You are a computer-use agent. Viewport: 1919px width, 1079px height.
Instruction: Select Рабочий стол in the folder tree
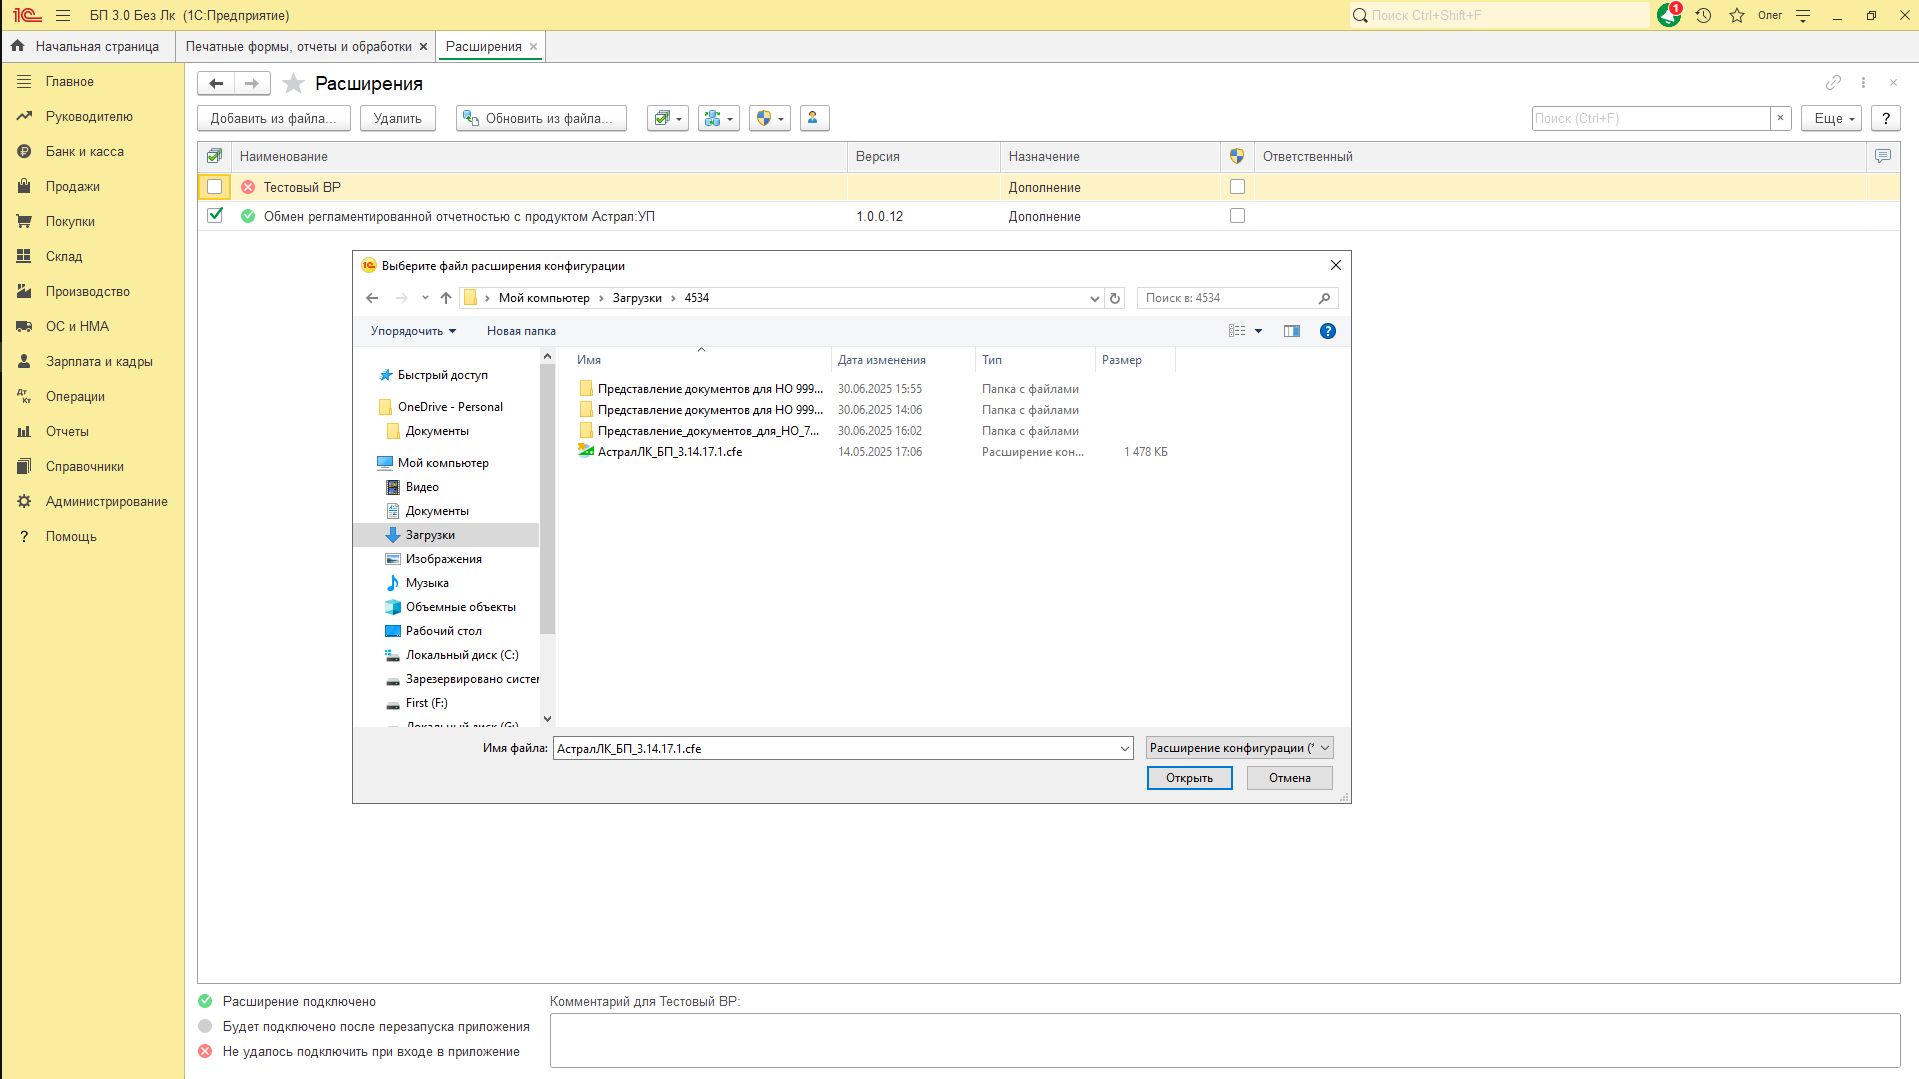(x=443, y=631)
